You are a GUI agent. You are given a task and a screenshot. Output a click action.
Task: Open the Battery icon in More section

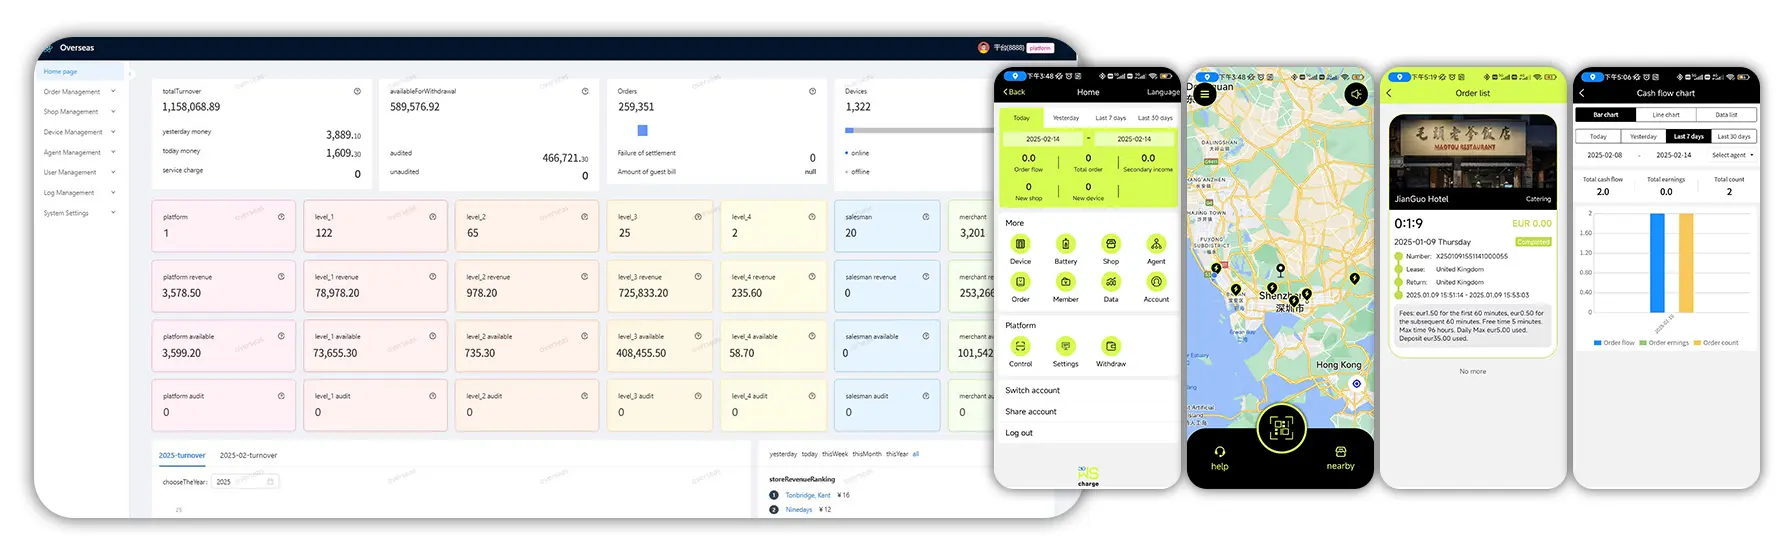pyautogui.click(x=1065, y=245)
